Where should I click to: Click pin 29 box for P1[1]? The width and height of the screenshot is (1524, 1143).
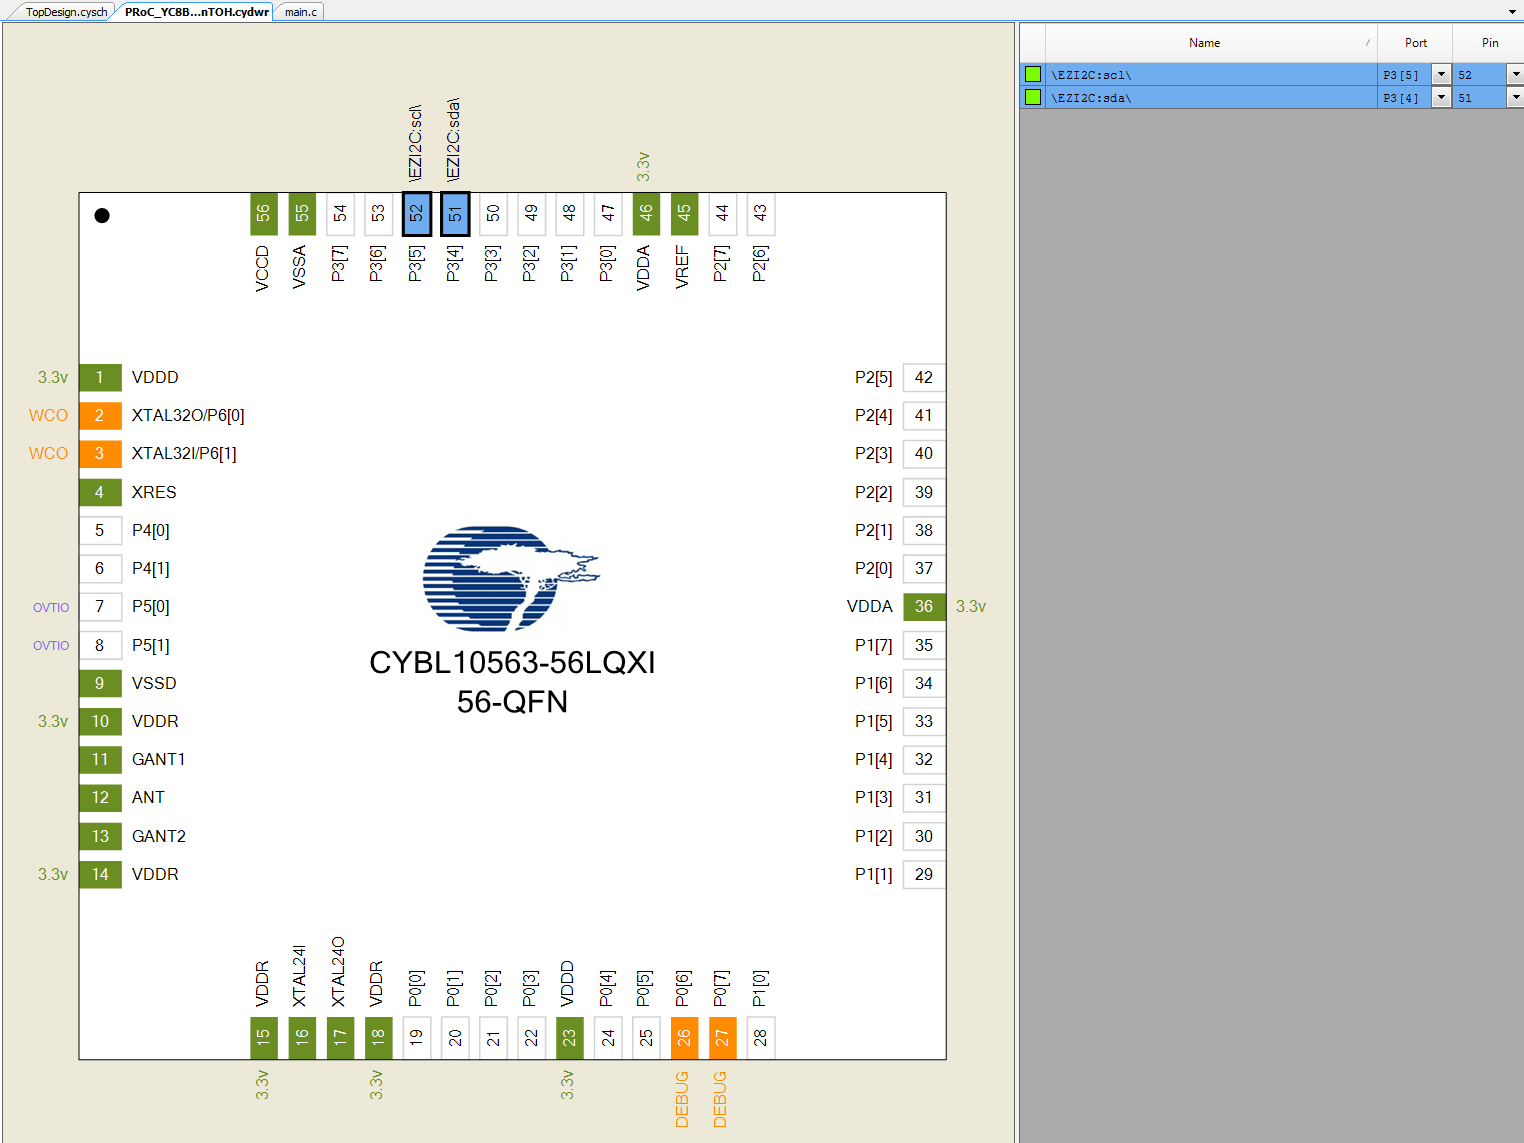(924, 874)
